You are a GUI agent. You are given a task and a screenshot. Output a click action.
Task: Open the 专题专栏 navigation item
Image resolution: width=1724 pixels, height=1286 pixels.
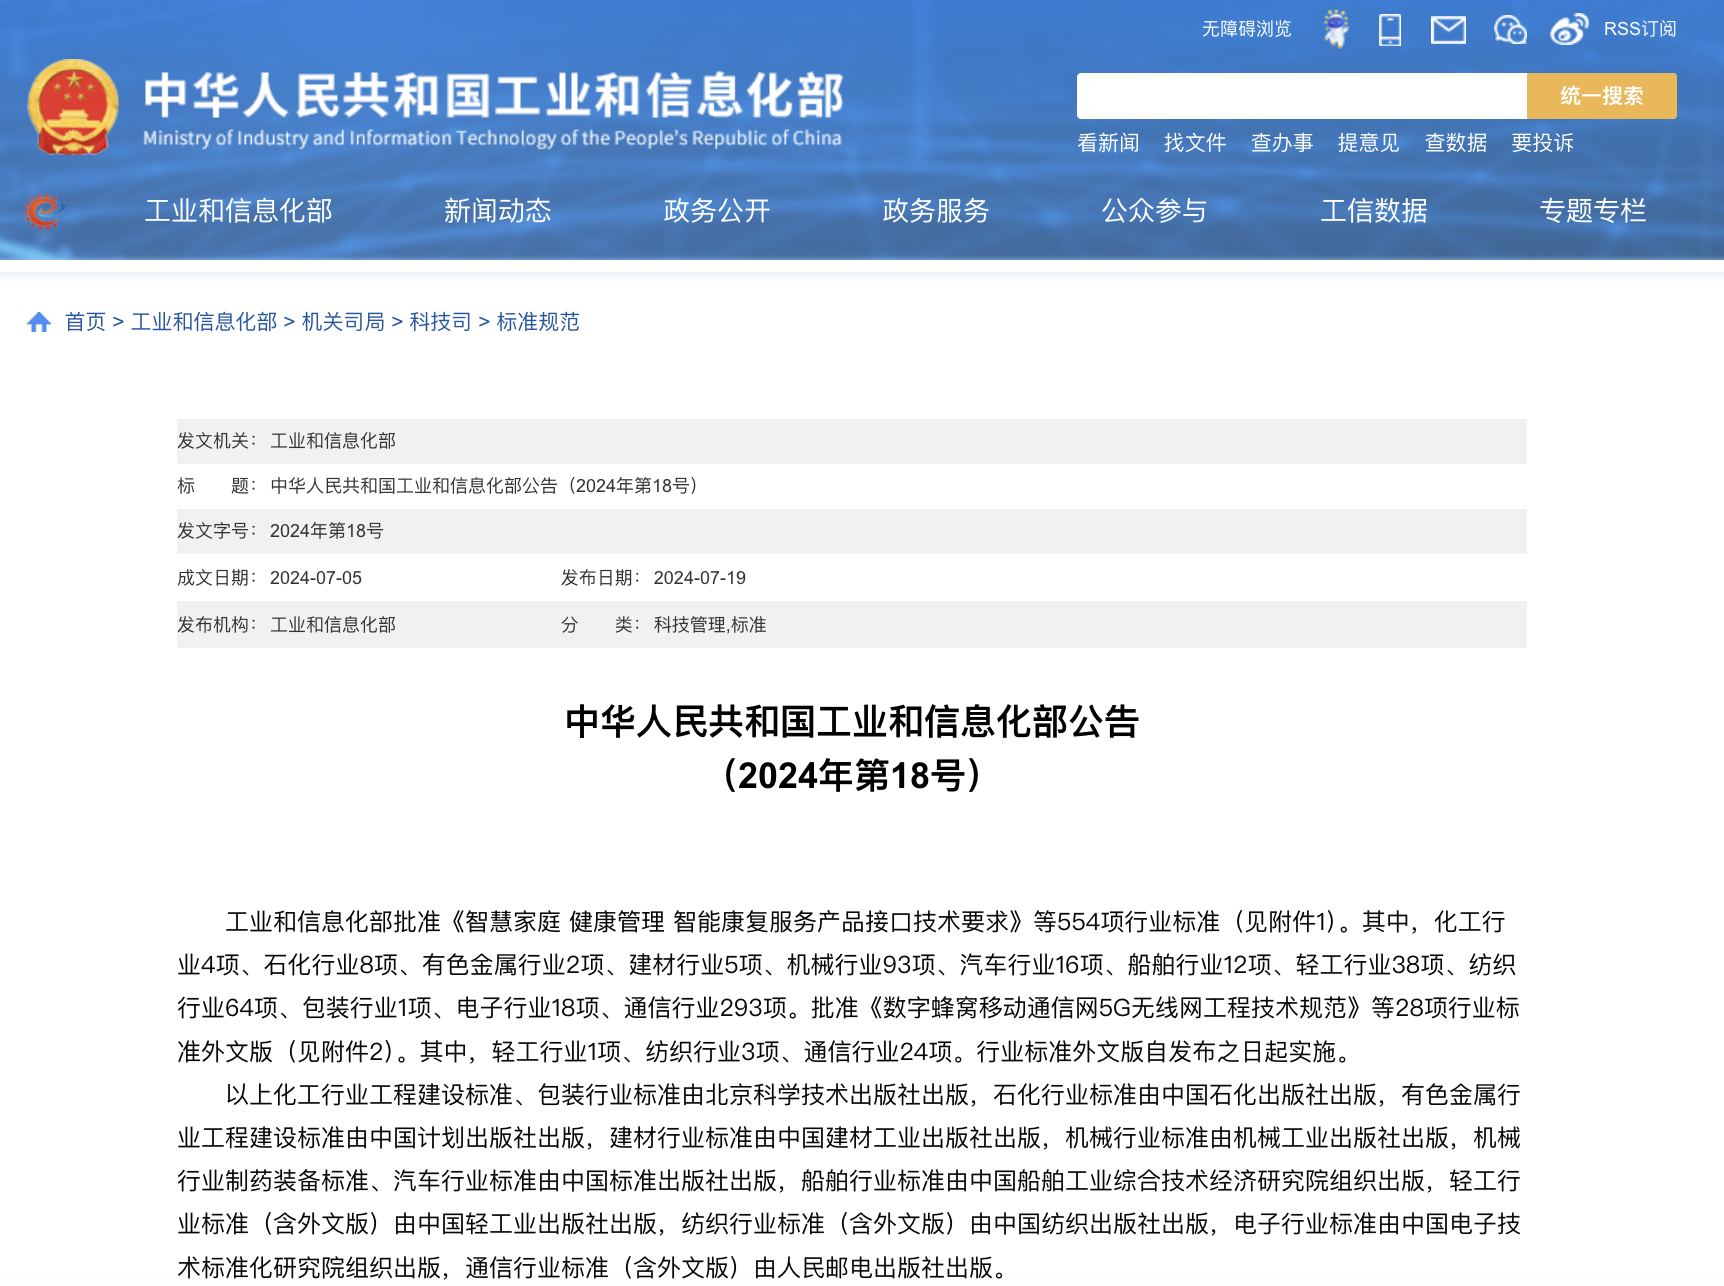(x=1592, y=211)
